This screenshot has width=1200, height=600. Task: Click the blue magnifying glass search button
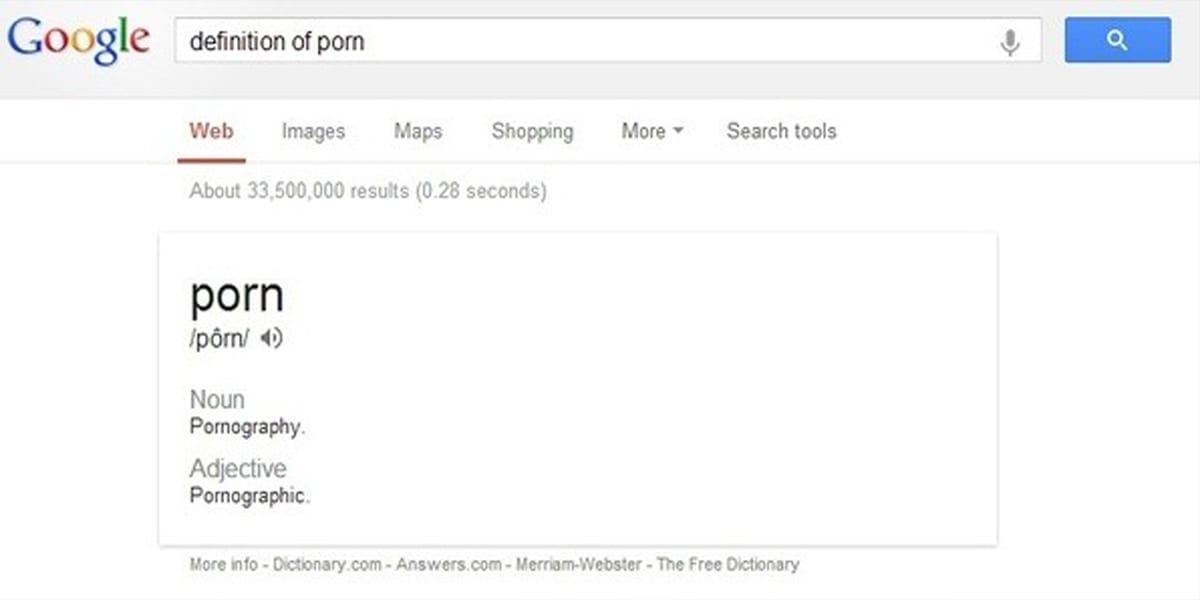click(1118, 41)
